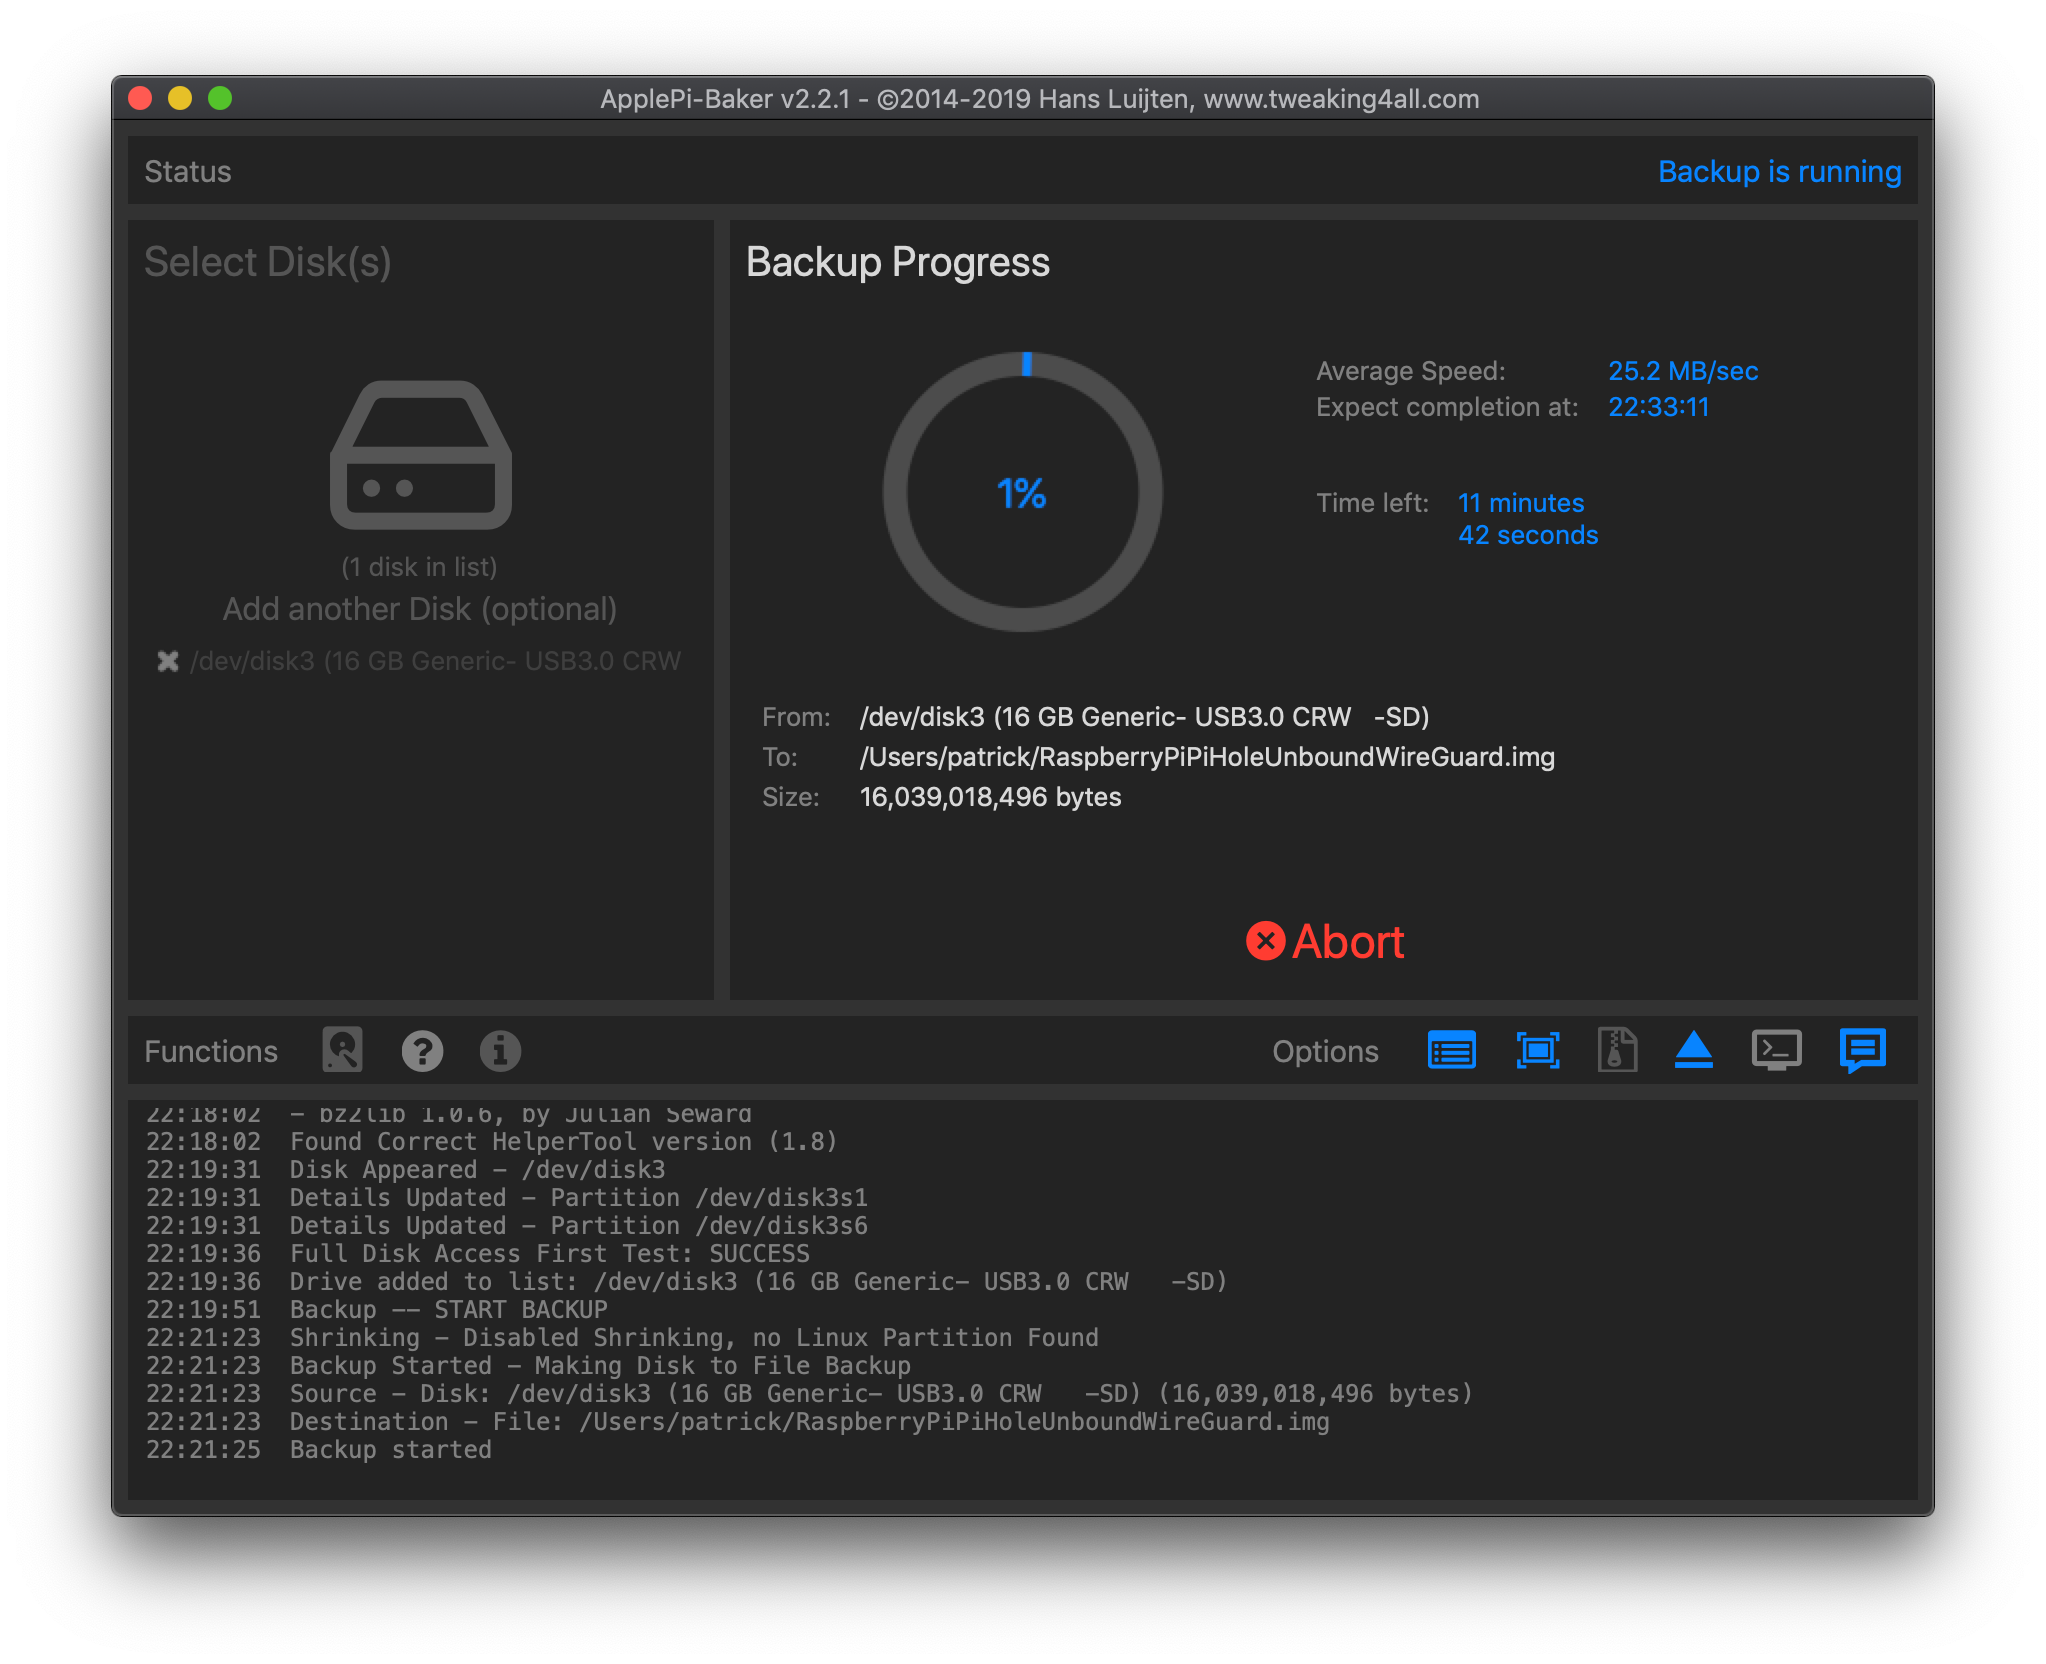Click the terminal monitor option icon
This screenshot has width=2046, height=1664.
pyautogui.click(x=1776, y=1050)
